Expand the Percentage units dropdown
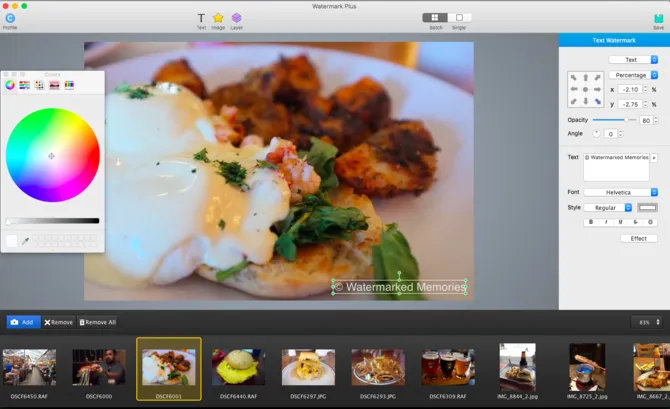This screenshot has height=409, width=670. point(633,75)
